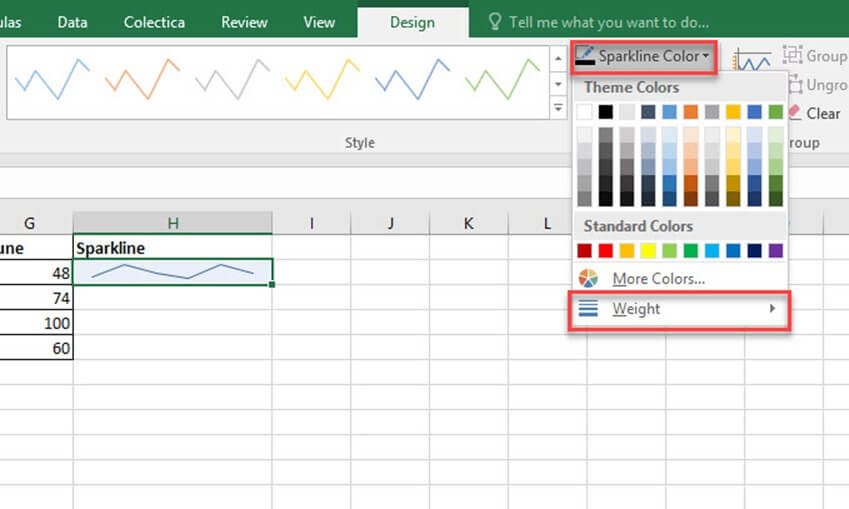Screen dimensions: 849x509
Task: Click the Clear eraser icon
Action: [x=796, y=113]
